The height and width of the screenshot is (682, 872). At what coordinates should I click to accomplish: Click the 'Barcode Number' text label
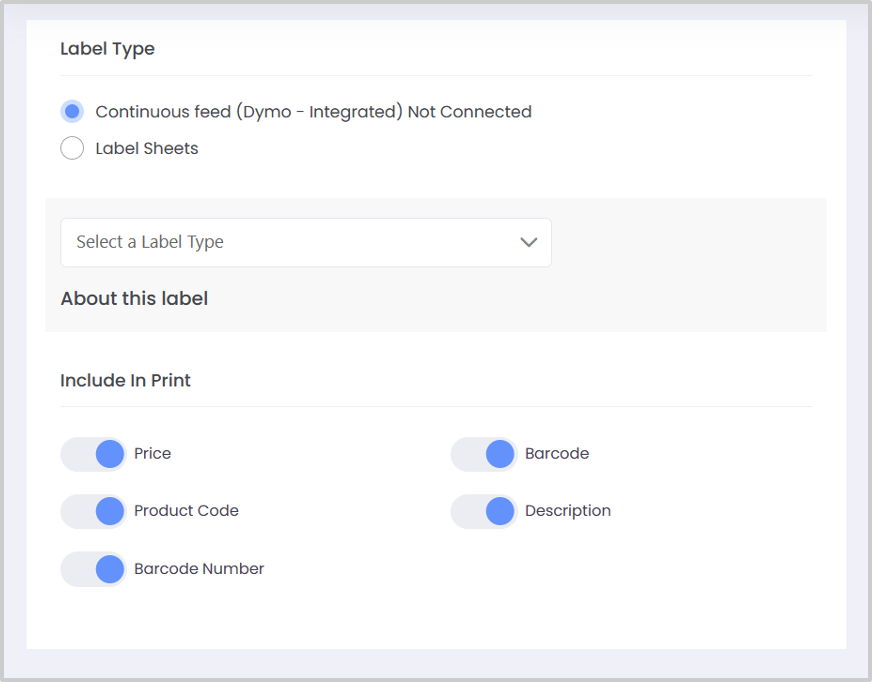pyautogui.click(x=199, y=569)
